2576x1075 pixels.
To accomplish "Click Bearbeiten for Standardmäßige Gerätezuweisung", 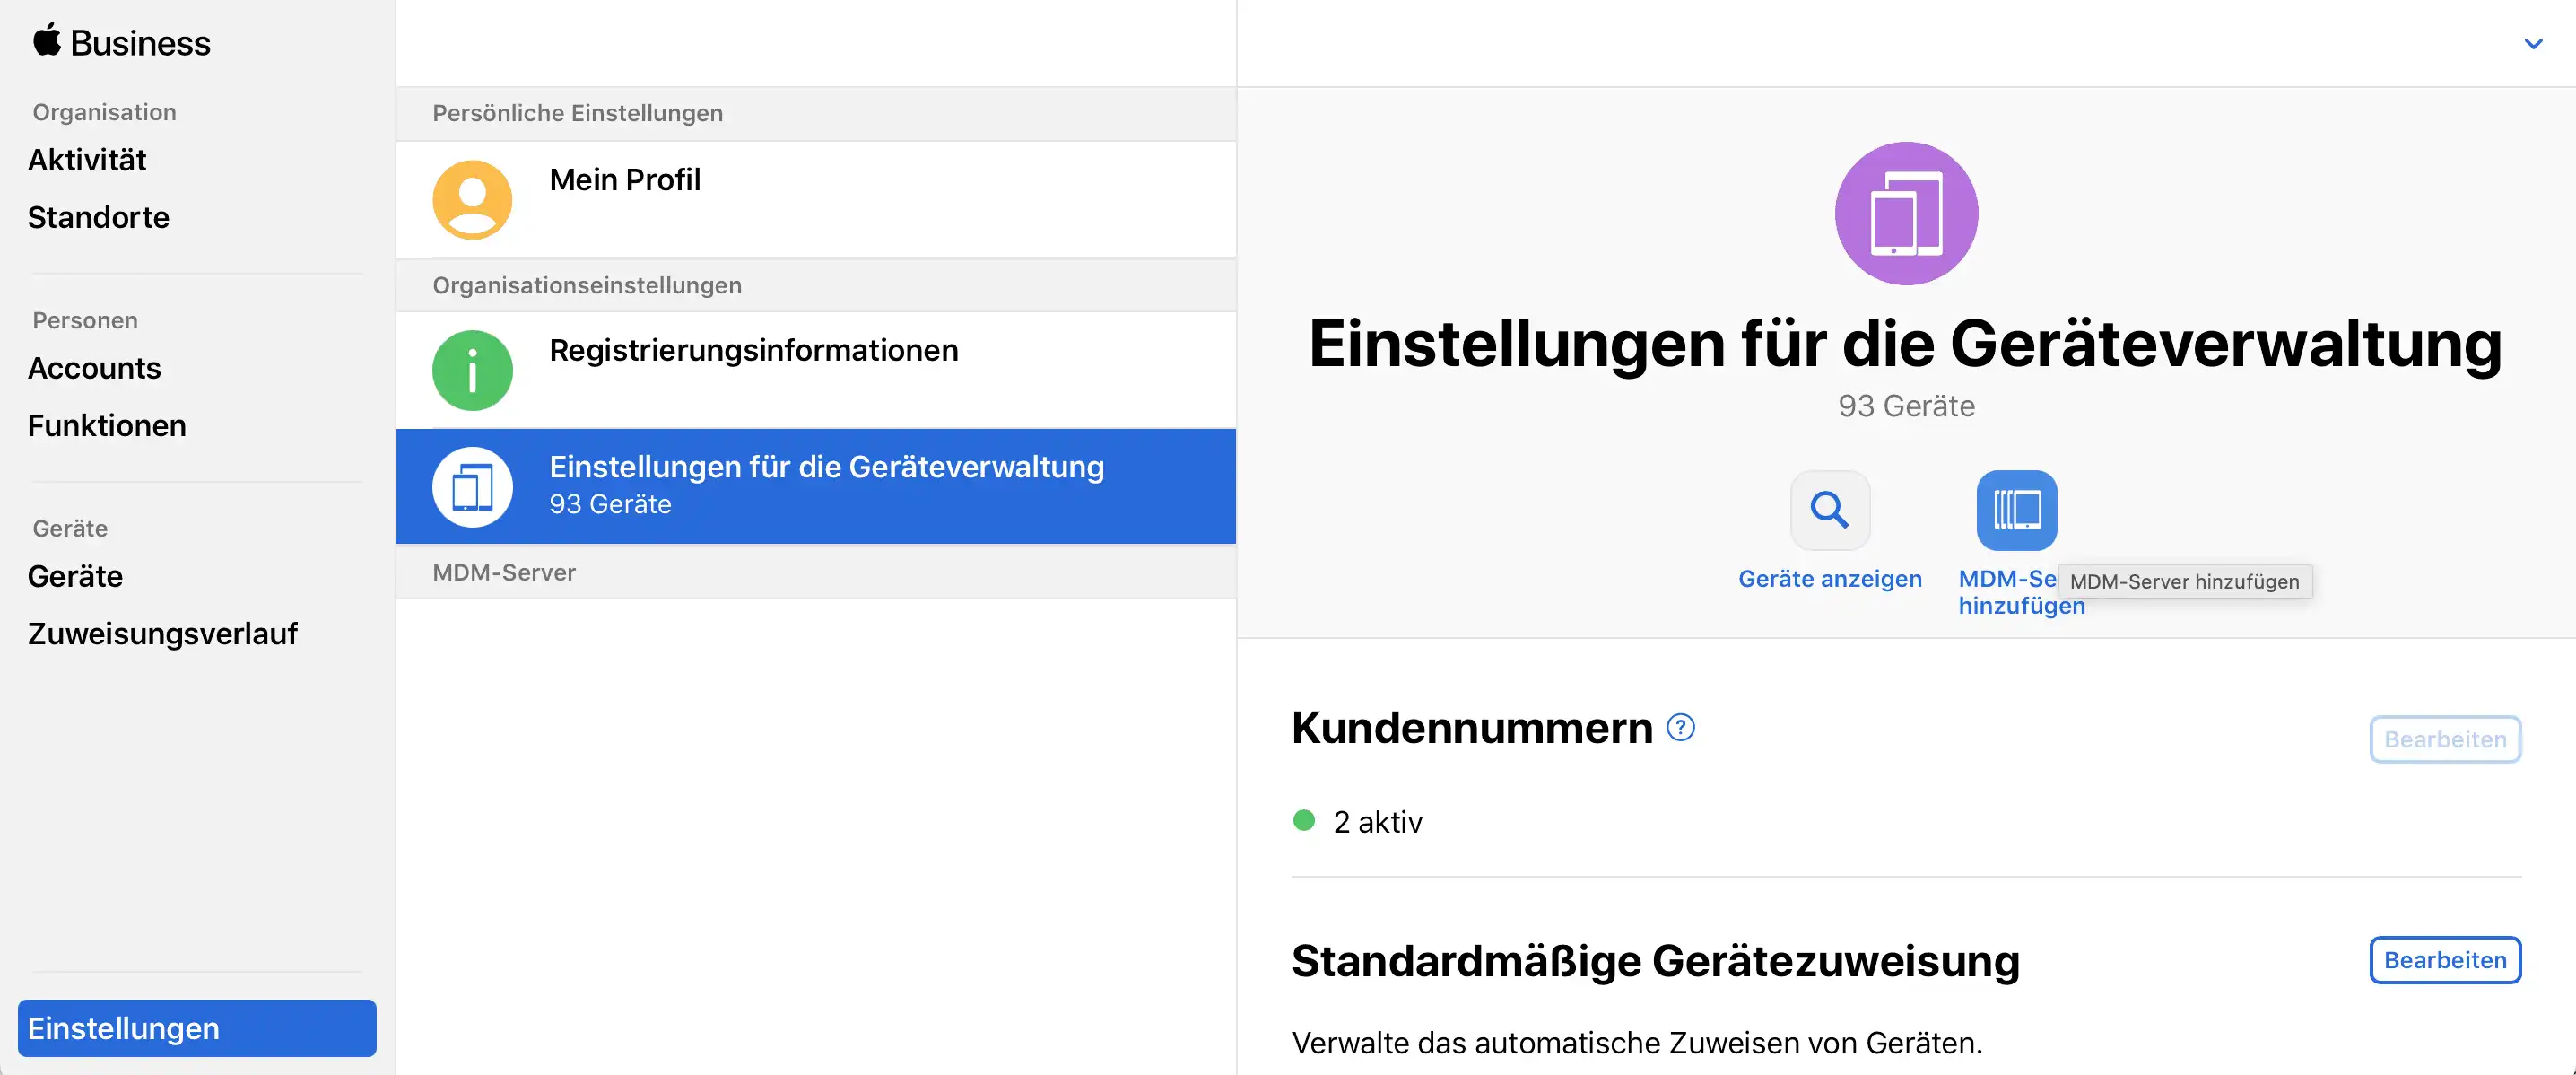I will click(2445, 960).
